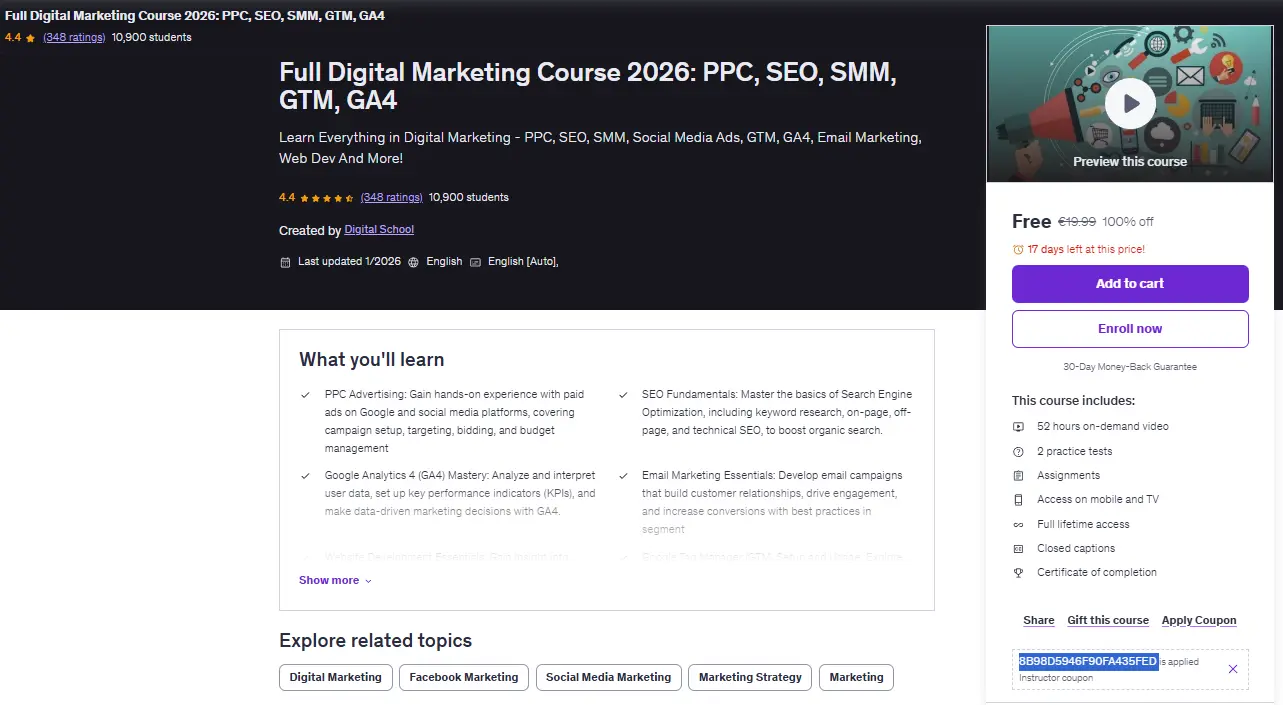Click 'Access on mobile and TV' text

point(1097,499)
